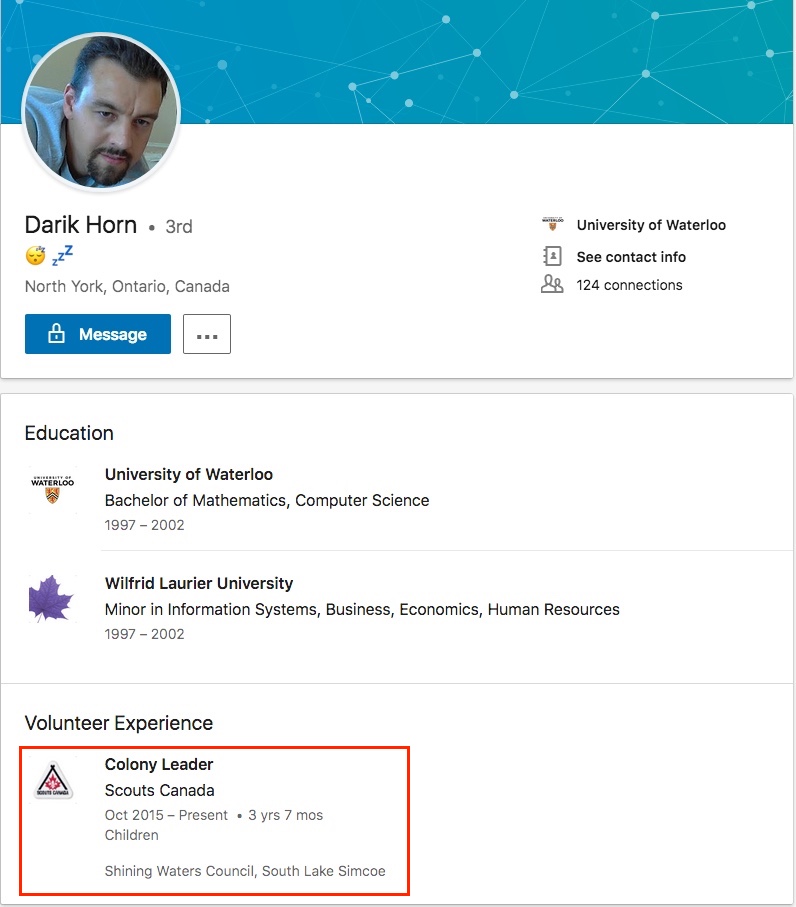The height and width of the screenshot is (907, 796).
Task: Click the Wilfrid Laurier purple maple leaf logo
Action: click(x=51, y=598)
